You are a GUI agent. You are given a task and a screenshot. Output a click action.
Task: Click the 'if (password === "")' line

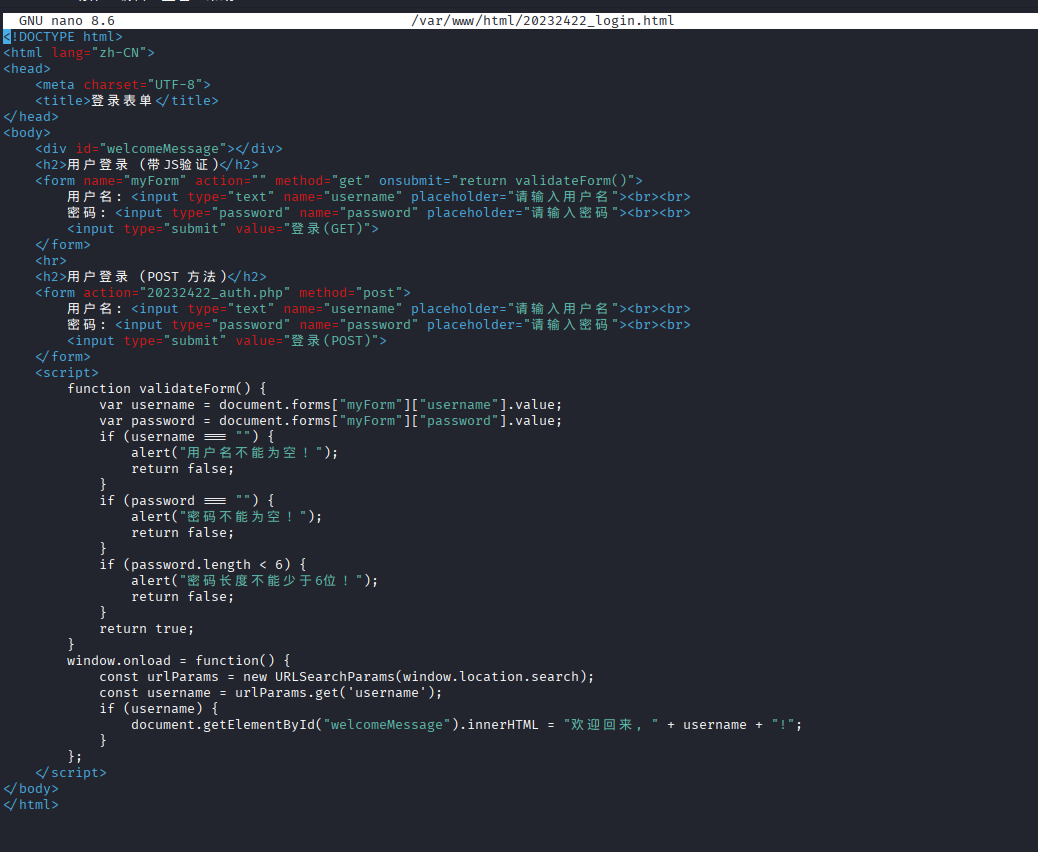pos(187,500)
